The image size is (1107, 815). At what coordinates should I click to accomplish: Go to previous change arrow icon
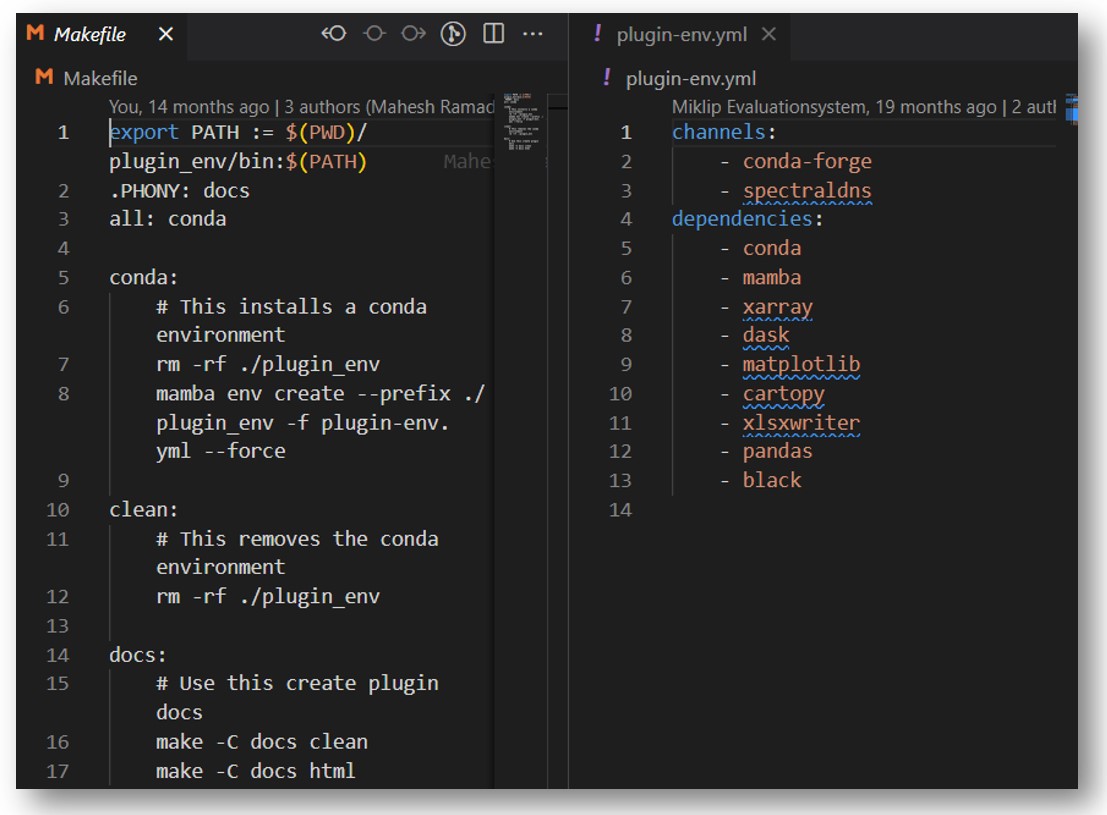pyautogui.click(x=333, y=34)
